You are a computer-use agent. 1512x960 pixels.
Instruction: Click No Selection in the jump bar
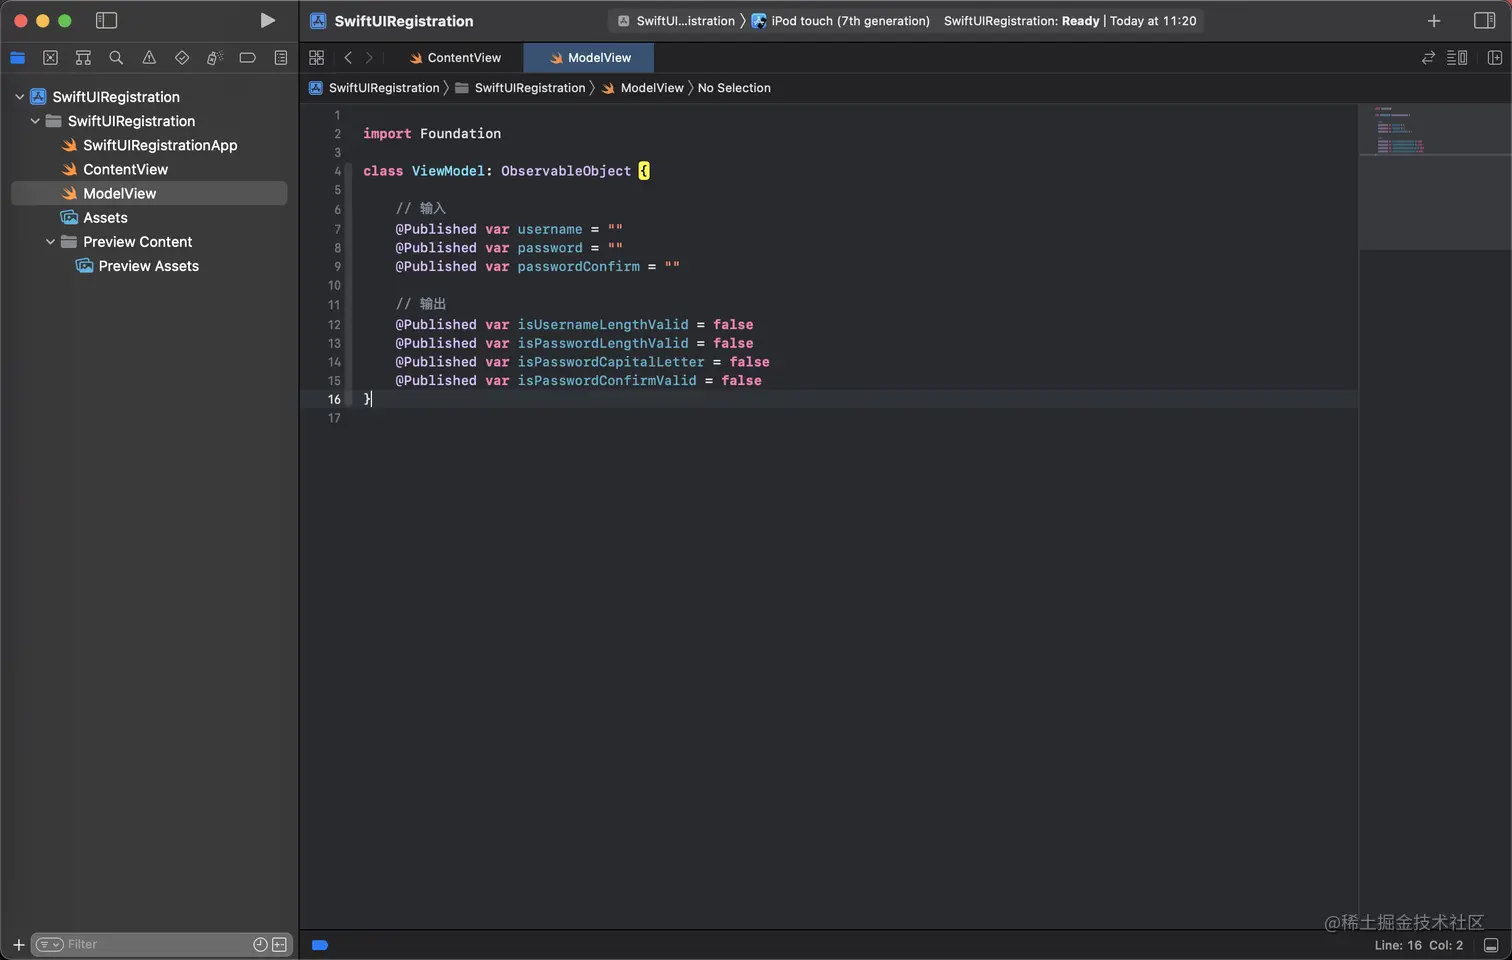pyautogui.click(x=734, y=88)
